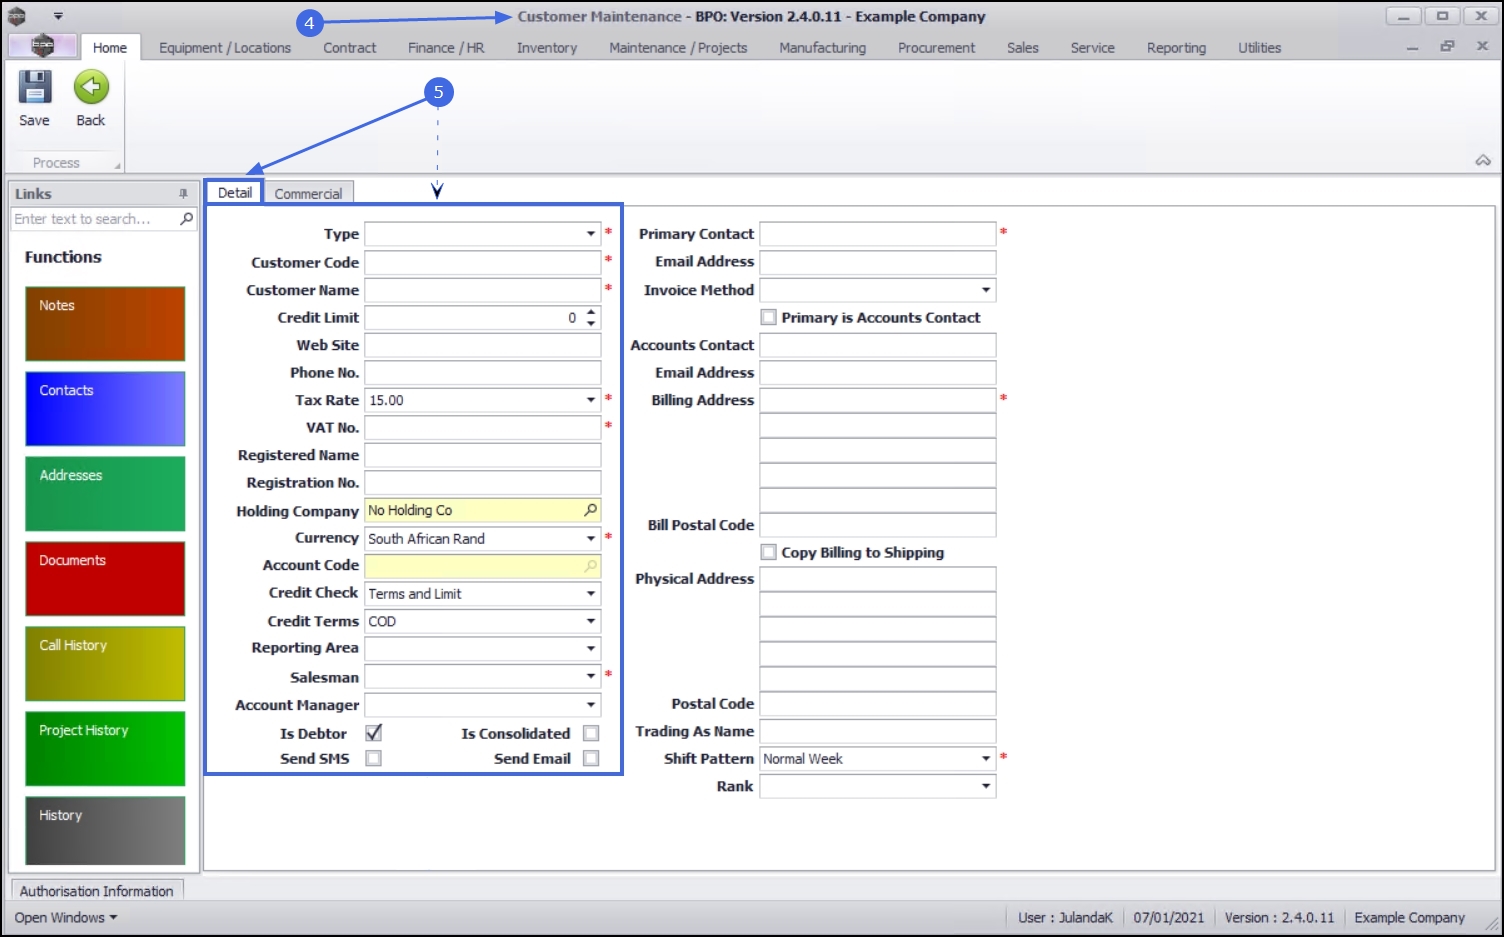Increase the Credit Limit value
Image resolution: width=1504 pixels, height=937 pixels.
[x=591, y=312]
